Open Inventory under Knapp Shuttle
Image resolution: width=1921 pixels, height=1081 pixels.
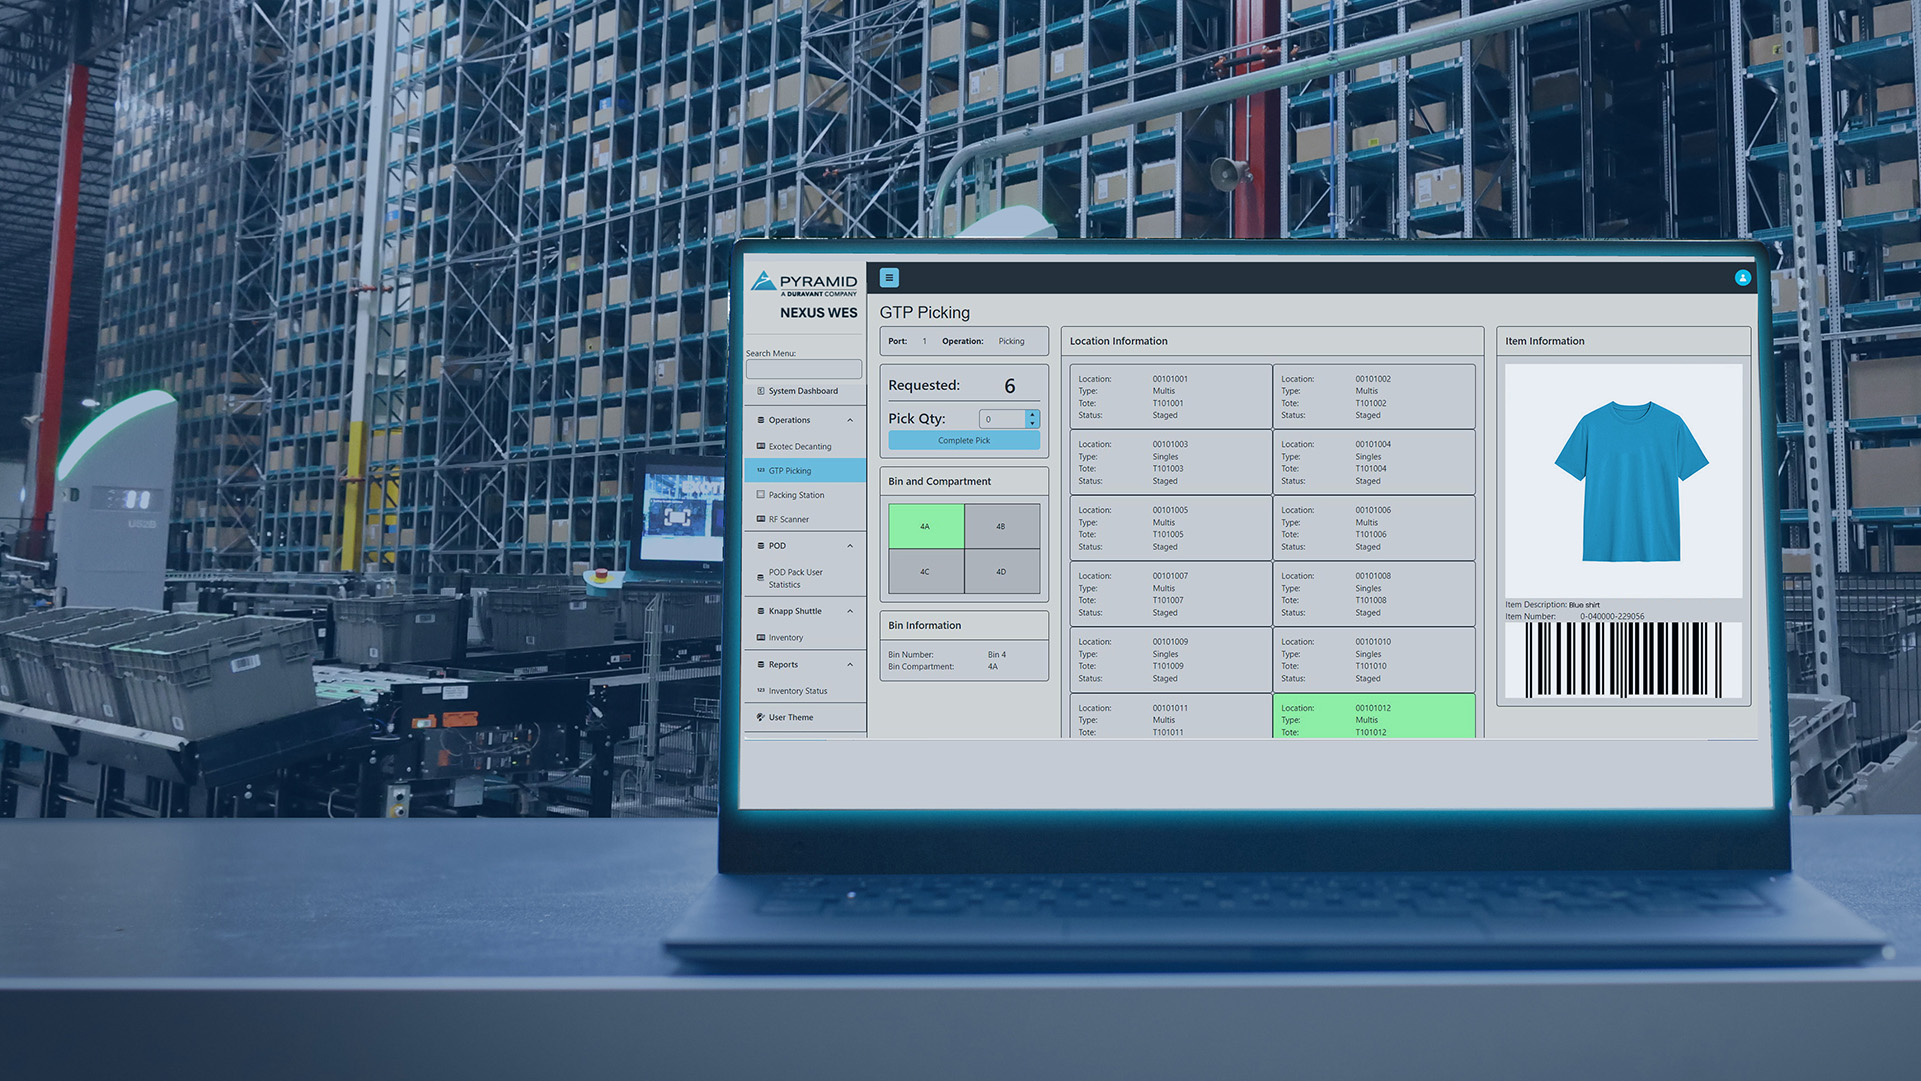805,637
